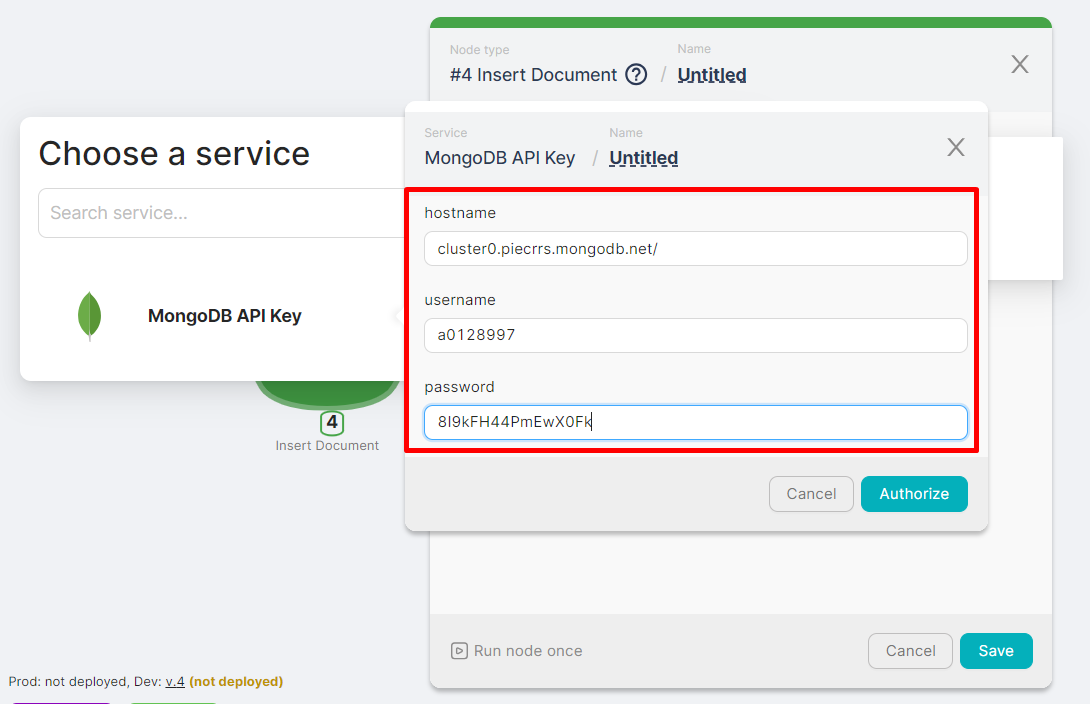The image size is (1090, 704).
Task: Open the v.4 dev version link
Action: tap(175, 682)
